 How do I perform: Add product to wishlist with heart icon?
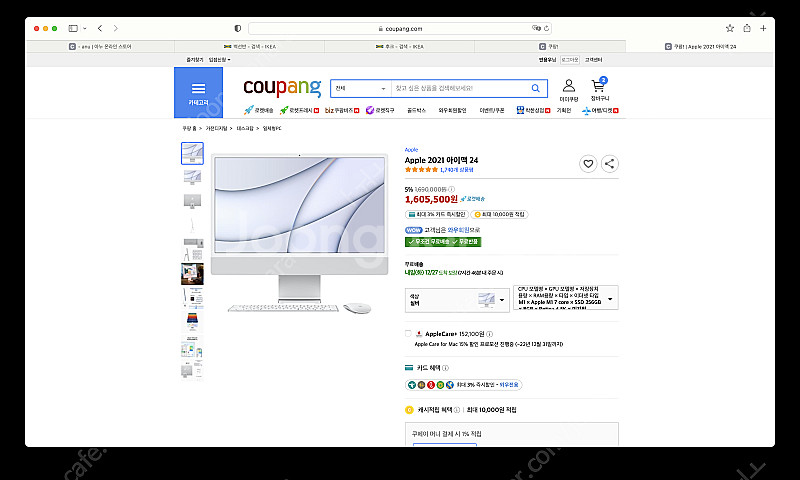[x=588, y=164]
